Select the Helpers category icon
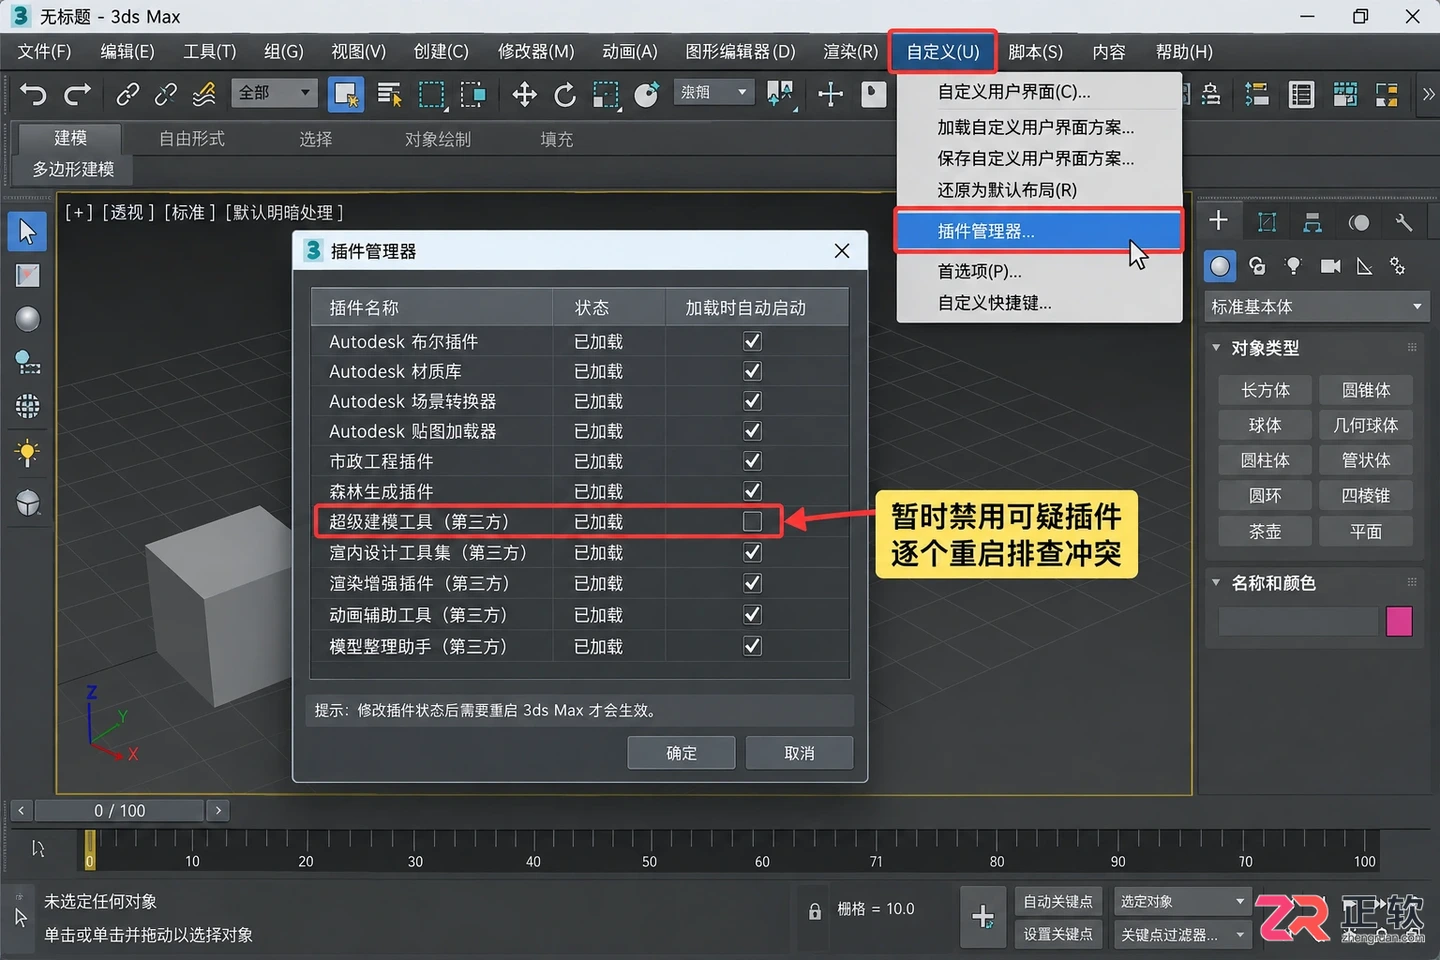This screenshot has width=1440, height=960. (x=1364, y=266)
